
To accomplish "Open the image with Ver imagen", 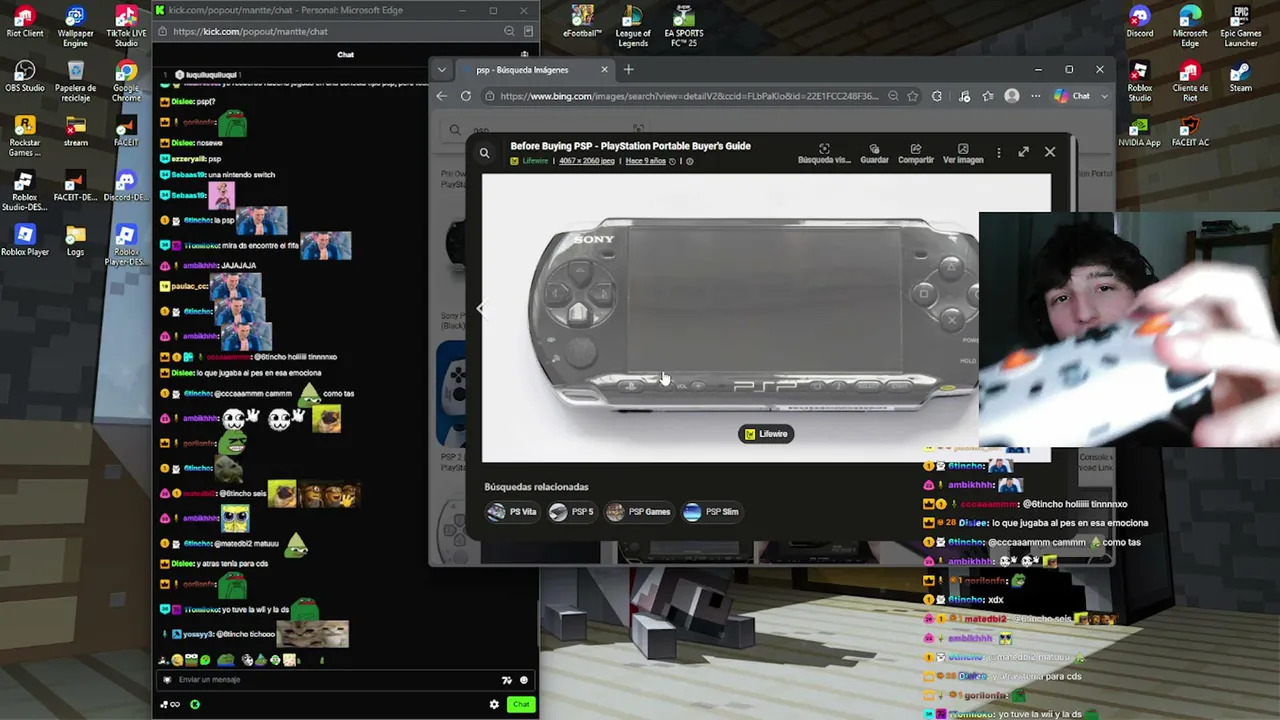I will coord(963,154).
